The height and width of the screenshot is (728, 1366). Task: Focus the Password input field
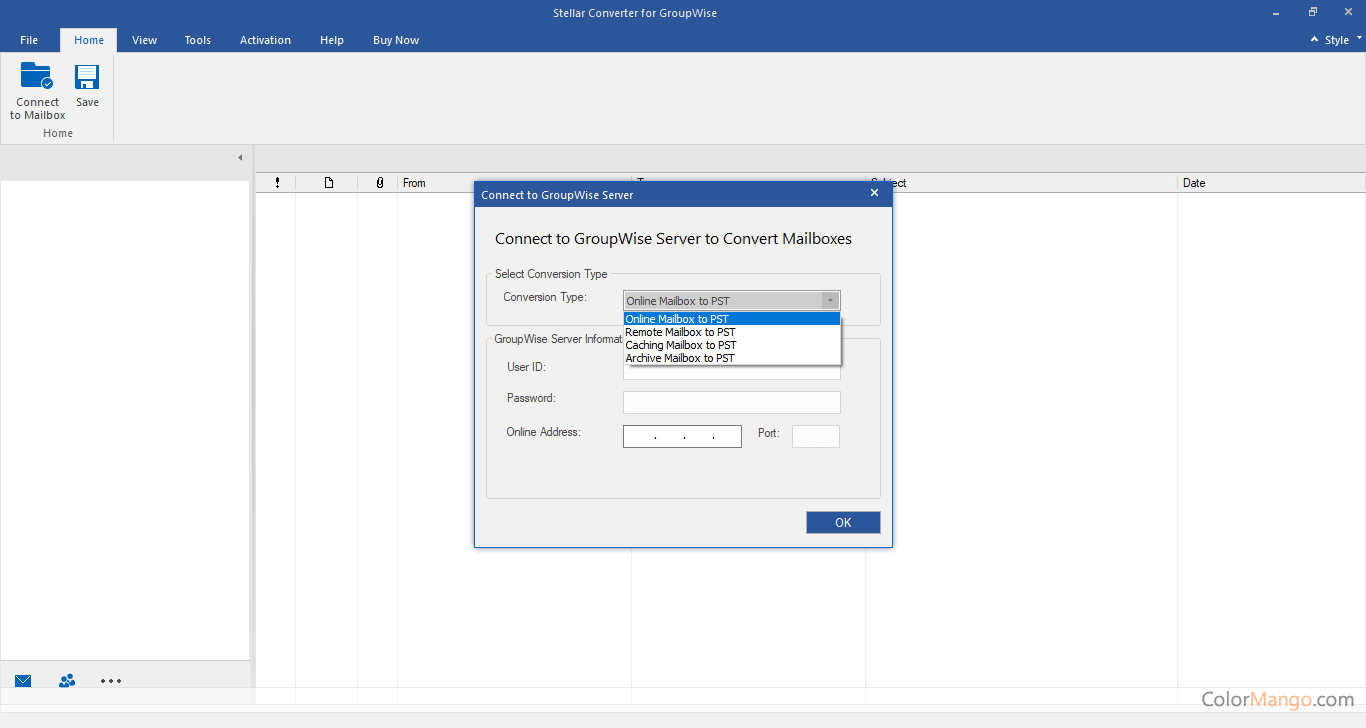pyautogui.click(x=732, y=402)
